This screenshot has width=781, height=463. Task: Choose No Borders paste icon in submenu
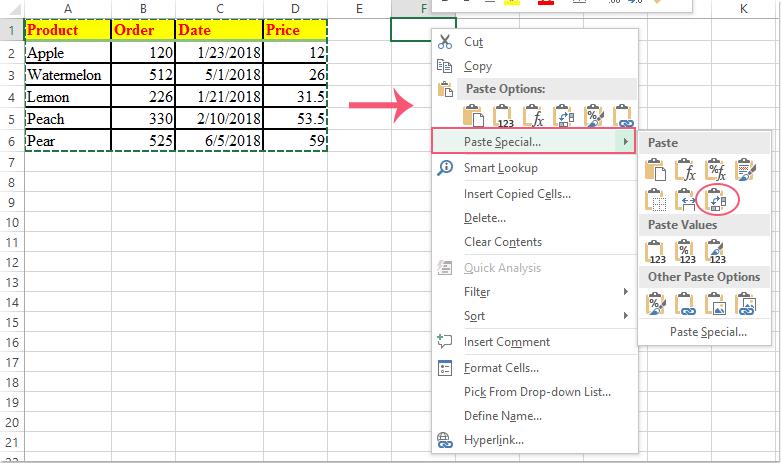pyautogui.click(x=655, y=200)
